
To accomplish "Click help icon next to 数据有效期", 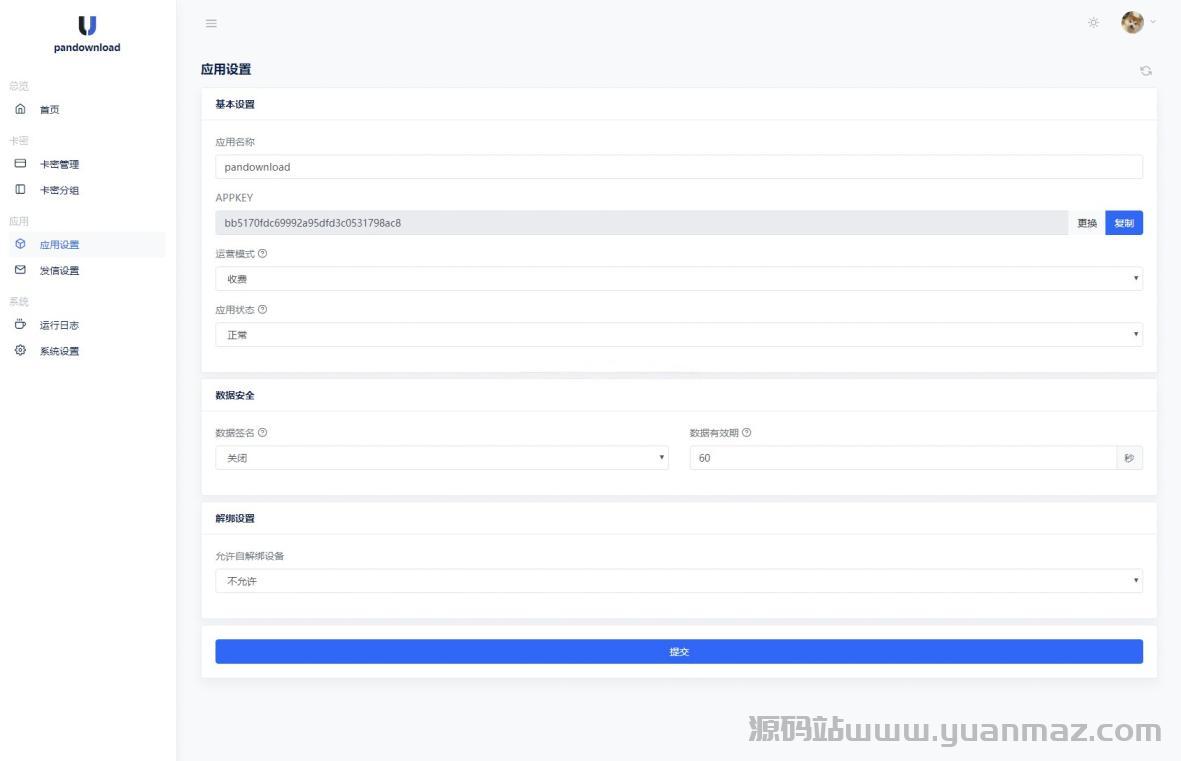I will pyautogui.click(x=746, y=433).
